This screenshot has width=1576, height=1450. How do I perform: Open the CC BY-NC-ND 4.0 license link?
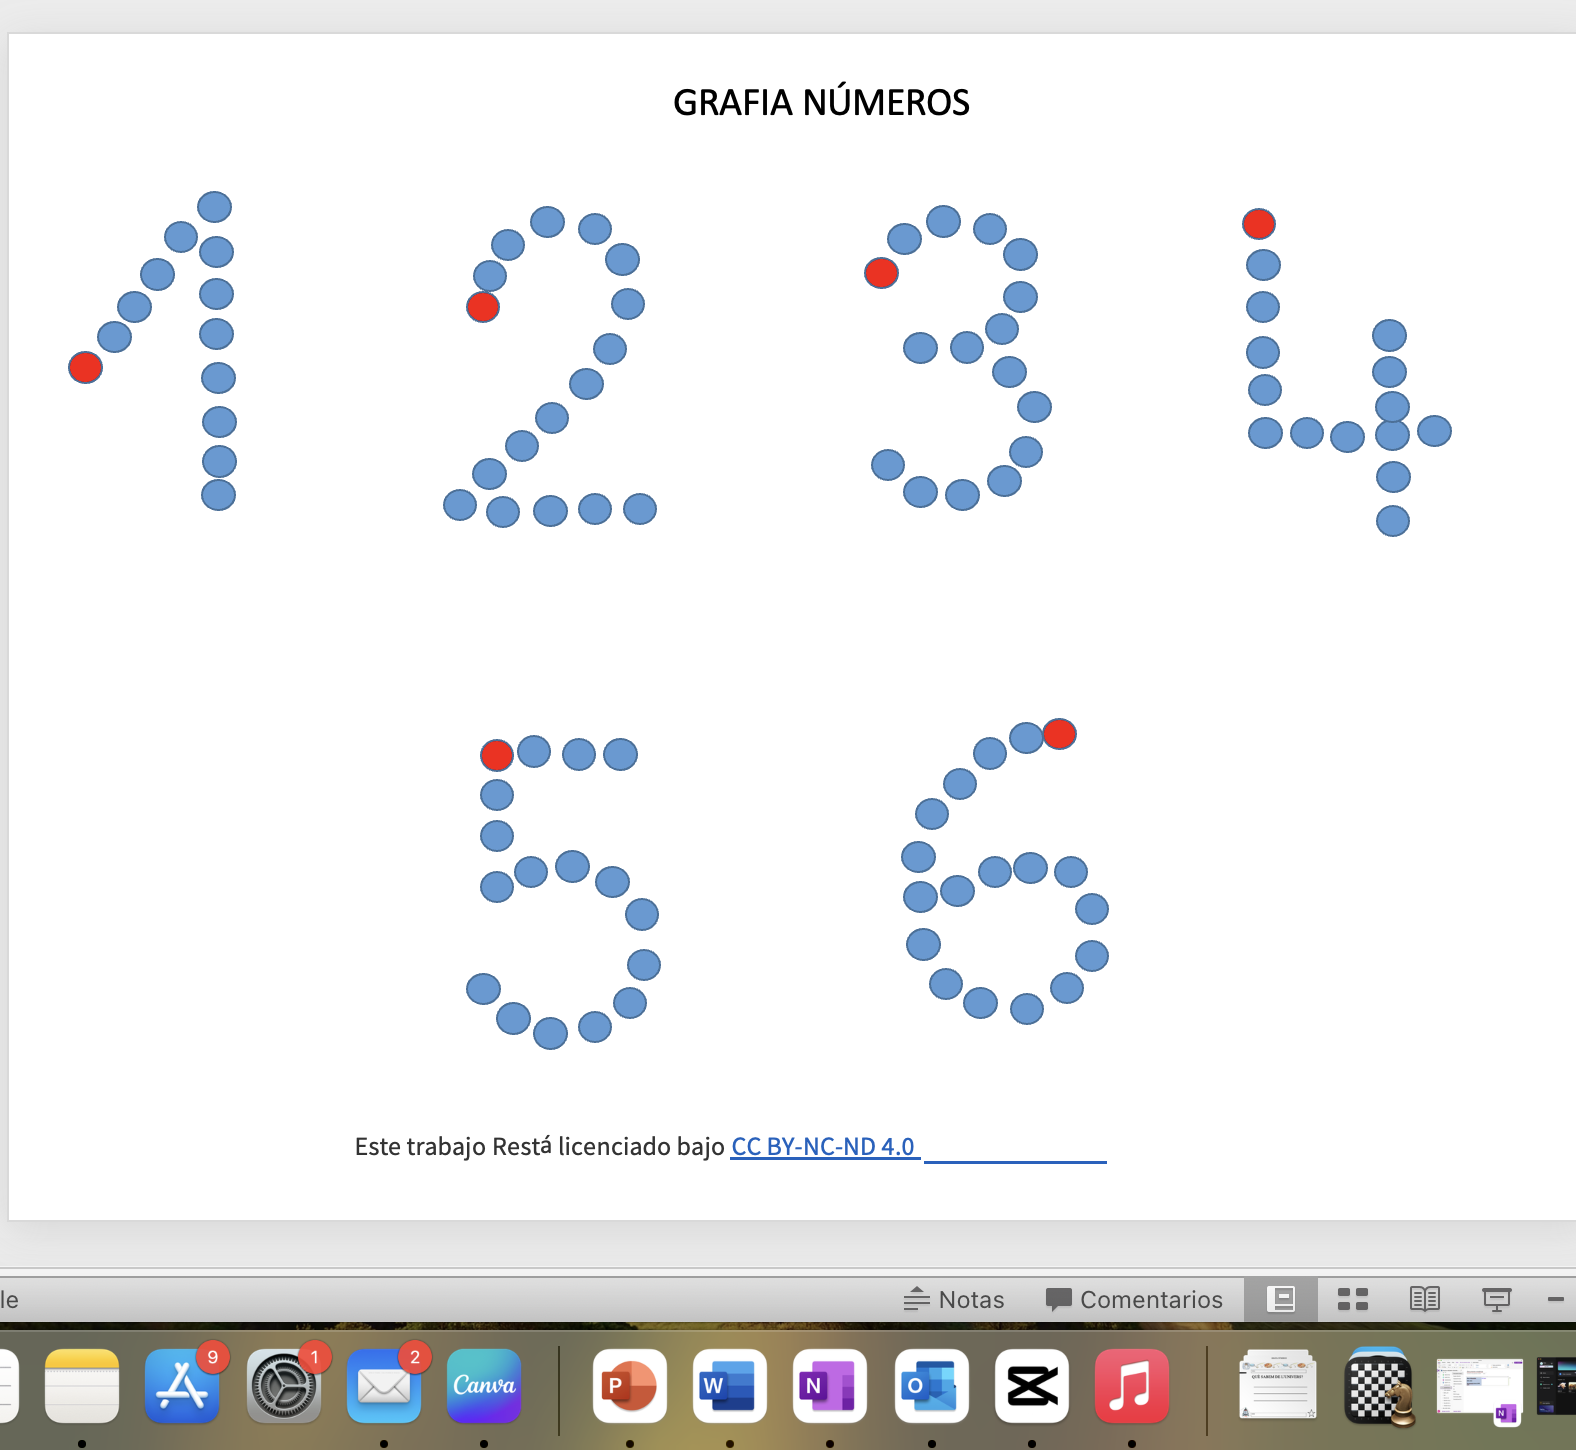tap(823, 1146)
